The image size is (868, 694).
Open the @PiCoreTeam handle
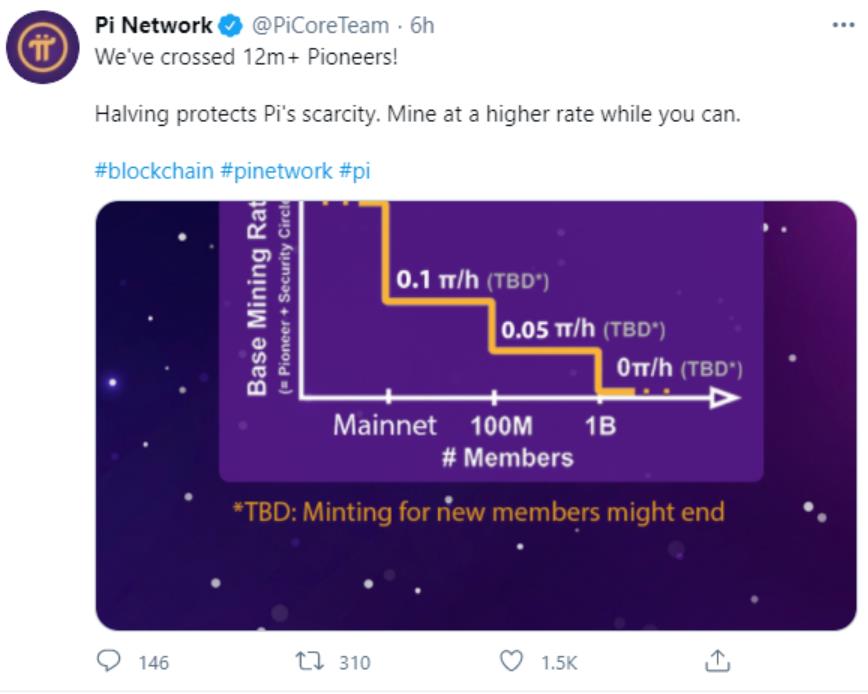pyautogui.click(x=321, y=25)
